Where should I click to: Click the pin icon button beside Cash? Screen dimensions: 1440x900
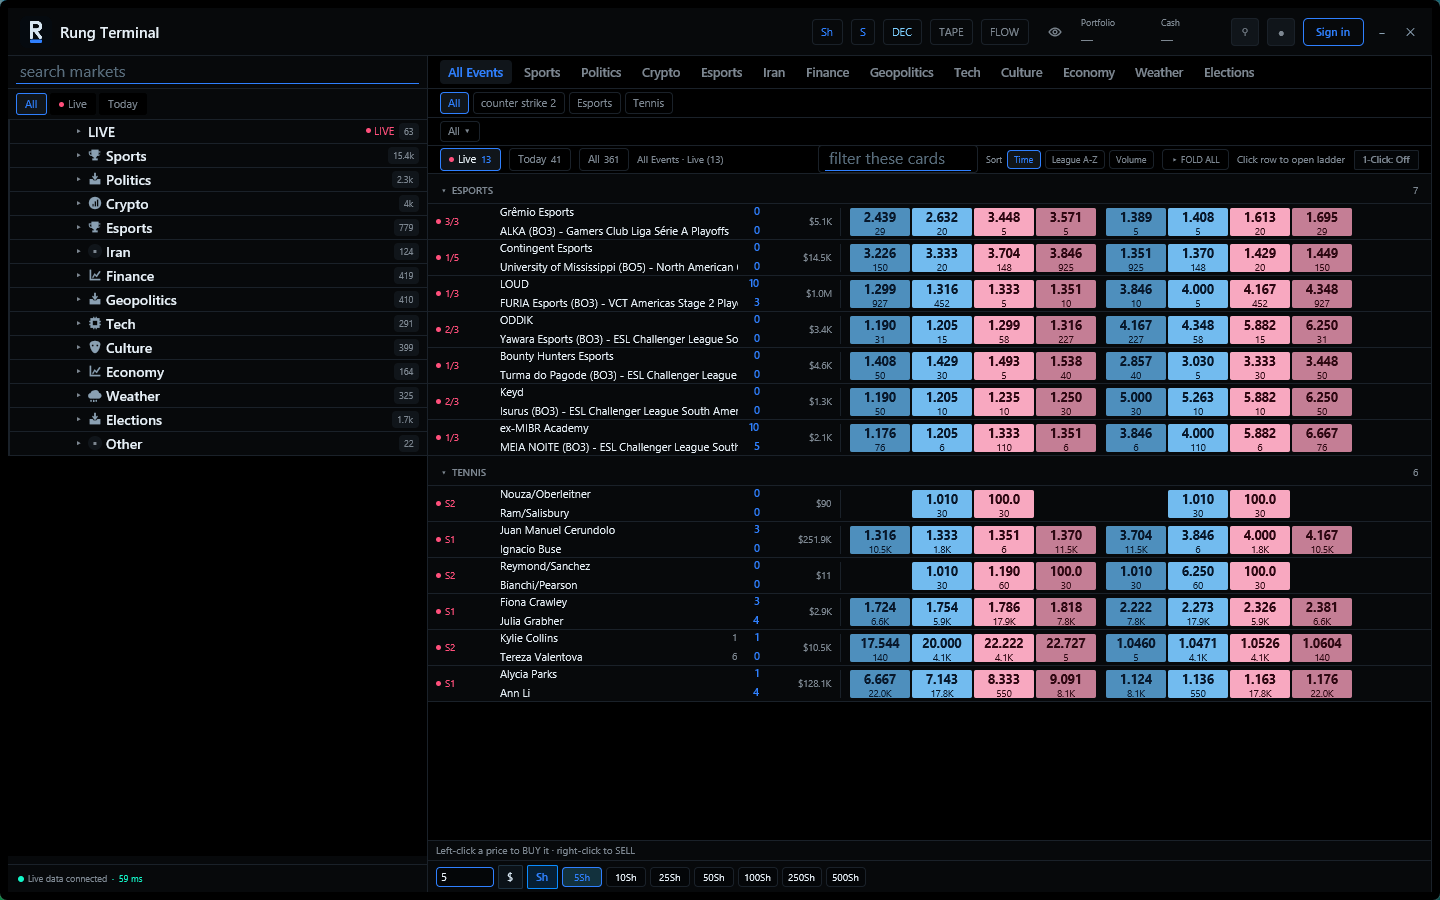pos(1245,32)
